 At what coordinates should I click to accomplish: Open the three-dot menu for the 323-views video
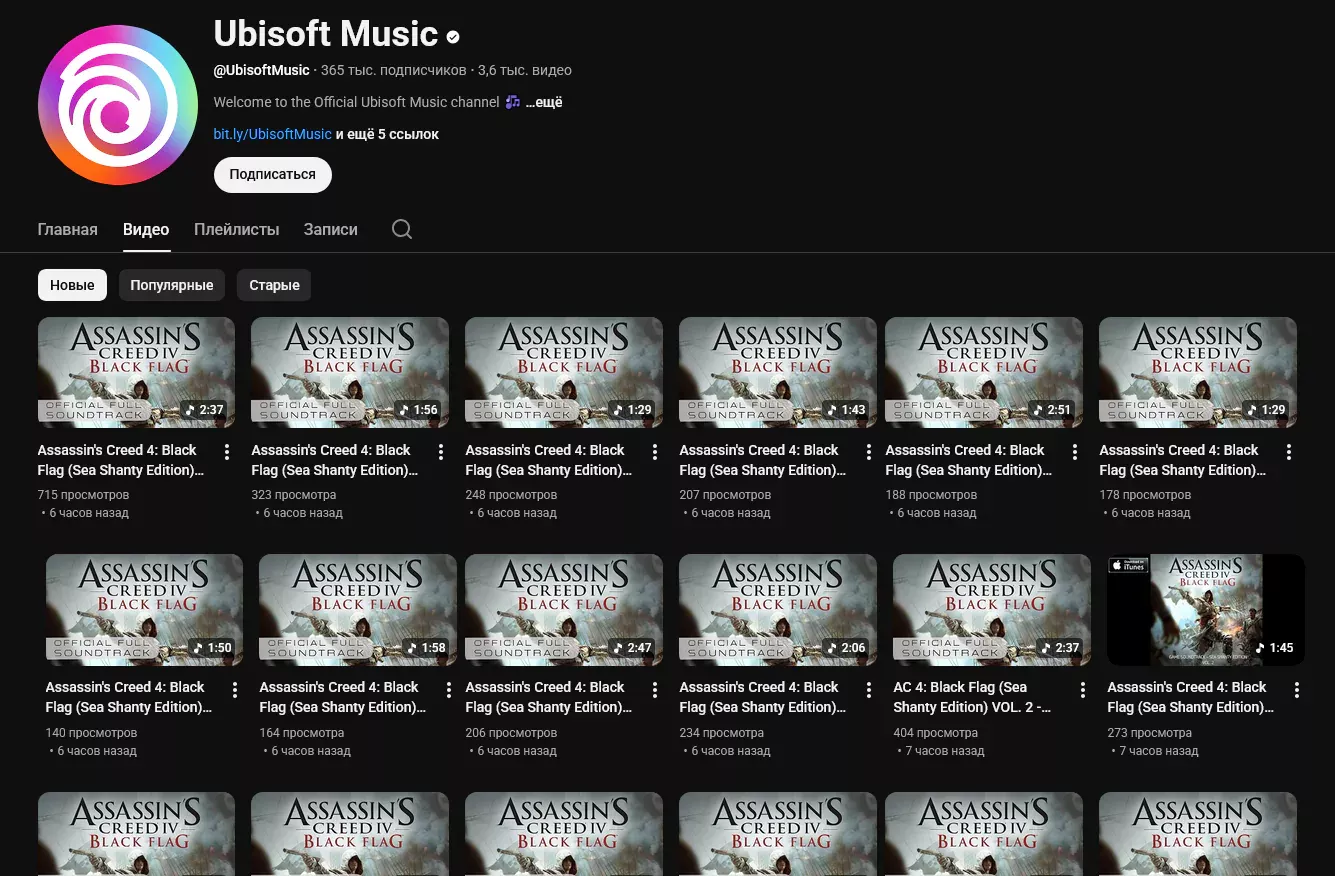coord(441,452)
